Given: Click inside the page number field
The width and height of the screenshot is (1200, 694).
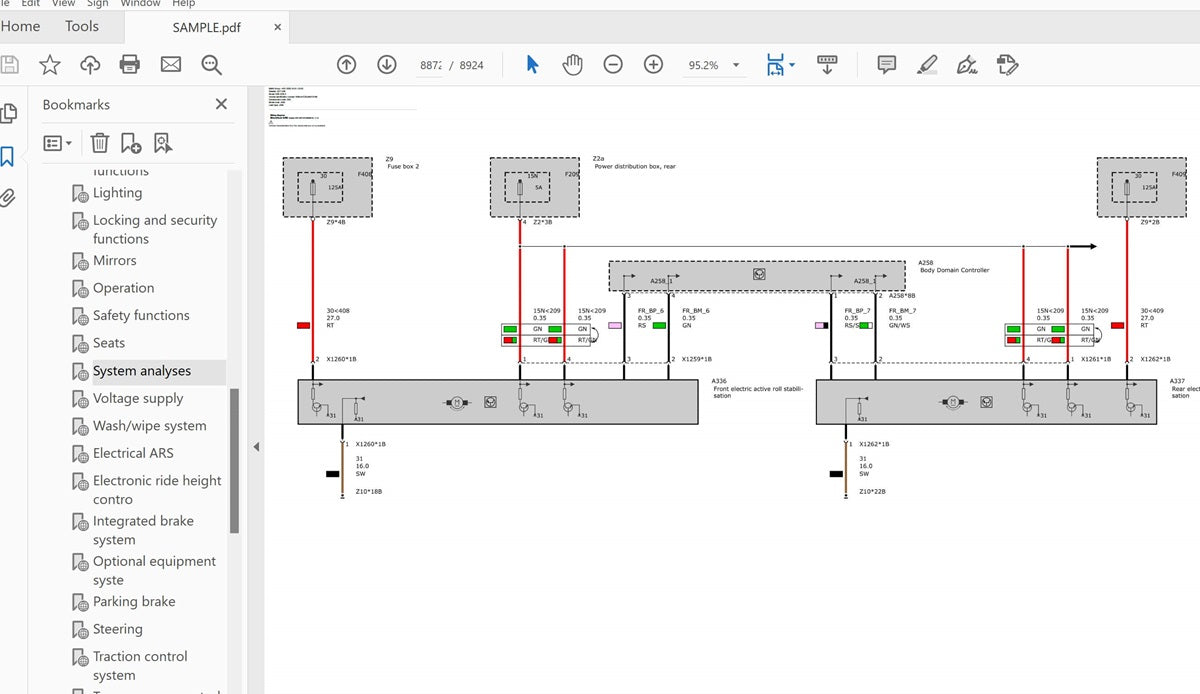Looking at the screenshot, I should point(430,64).
